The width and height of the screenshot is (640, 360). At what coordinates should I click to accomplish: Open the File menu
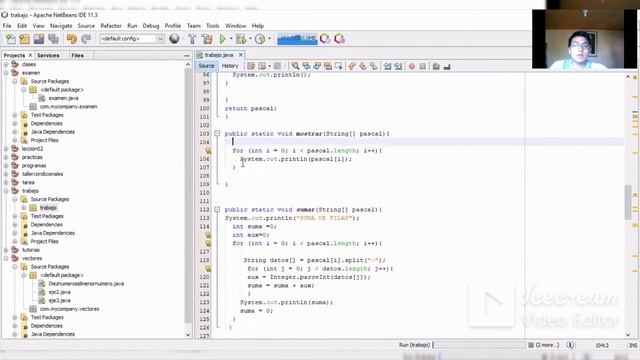tap(7, 26)
